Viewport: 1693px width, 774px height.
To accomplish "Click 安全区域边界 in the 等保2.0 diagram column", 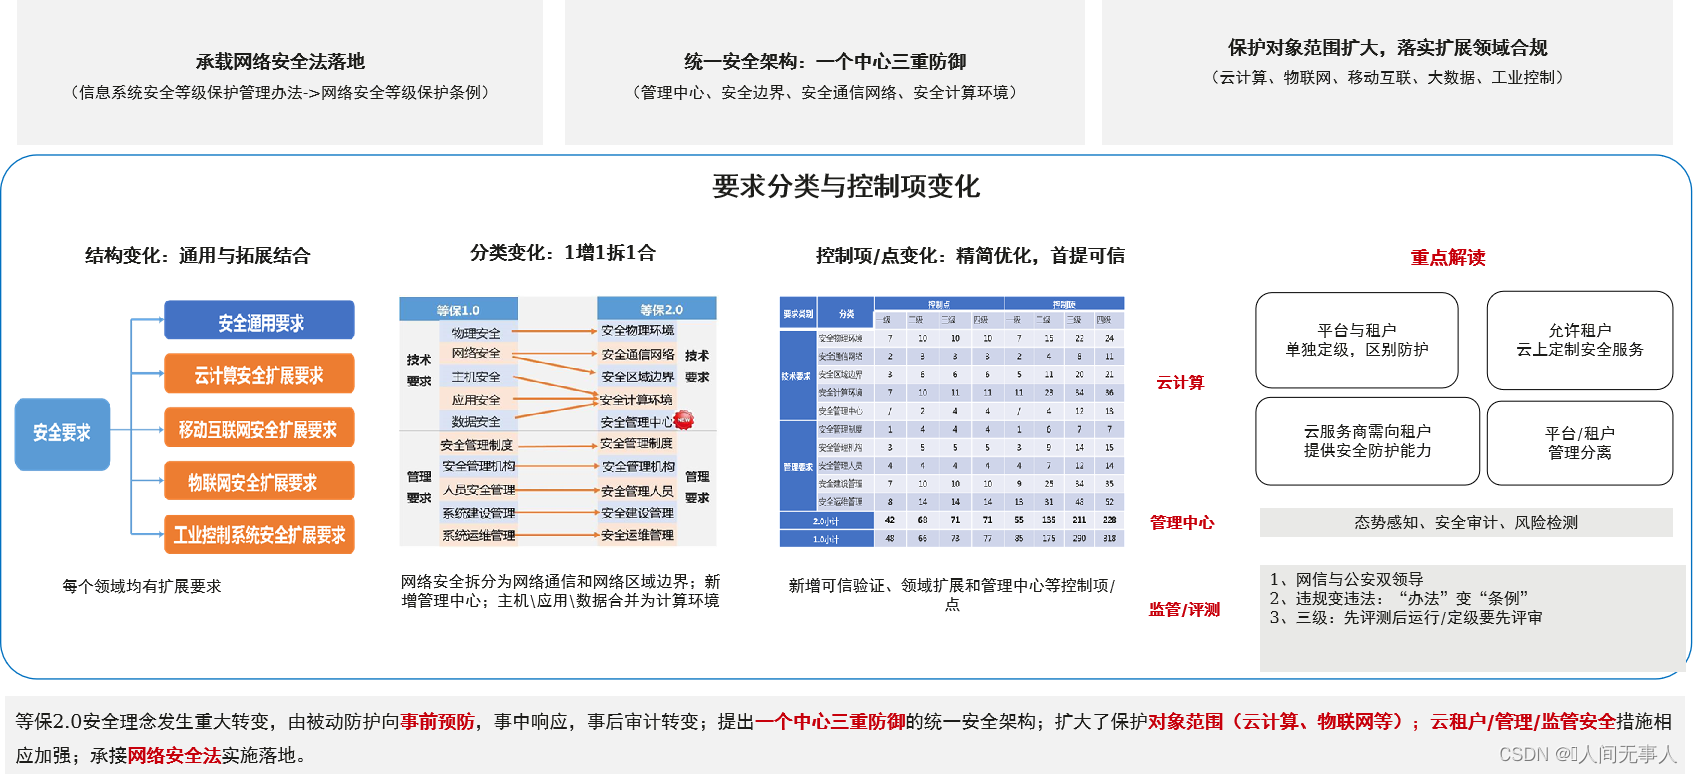I will (x=637, y=377).
